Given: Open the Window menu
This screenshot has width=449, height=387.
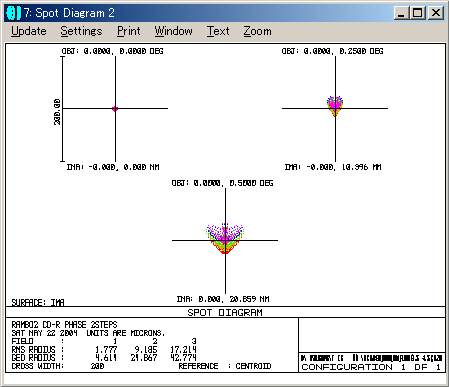Looking at the screenshot, I should click(173, 31).
